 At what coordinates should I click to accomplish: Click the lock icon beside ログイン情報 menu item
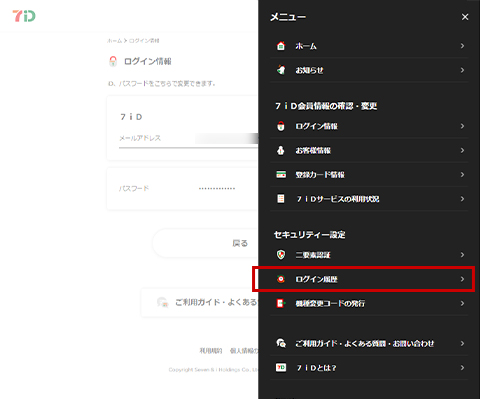pos(281,126)
